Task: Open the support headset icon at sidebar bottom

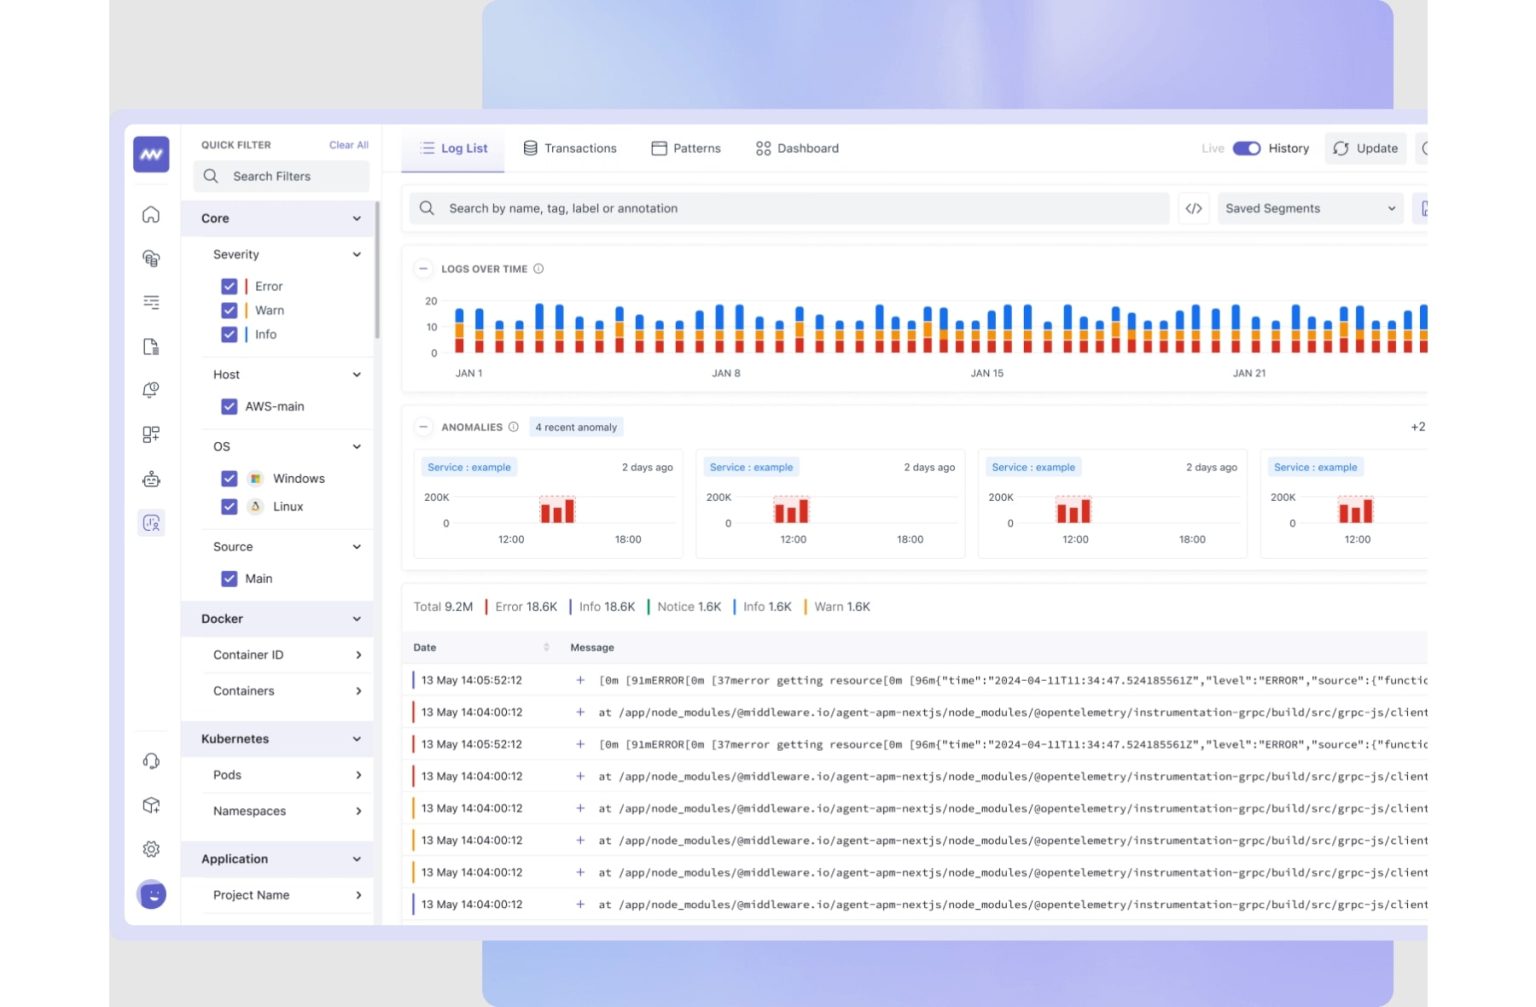Action: coord(151,761)
